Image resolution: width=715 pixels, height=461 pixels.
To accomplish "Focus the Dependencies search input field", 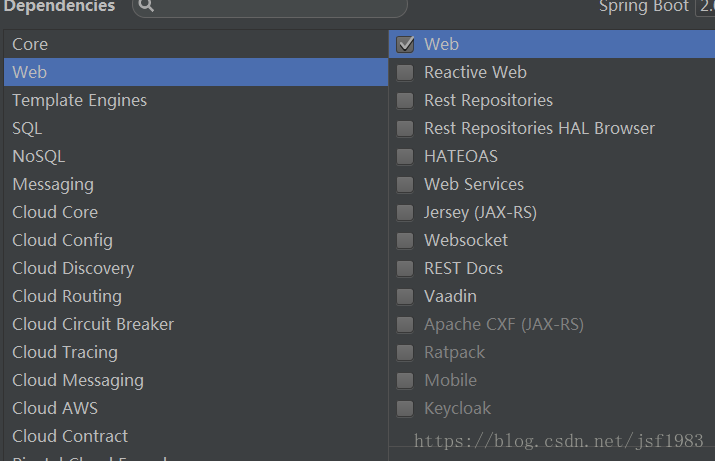I will click(269, 6).
